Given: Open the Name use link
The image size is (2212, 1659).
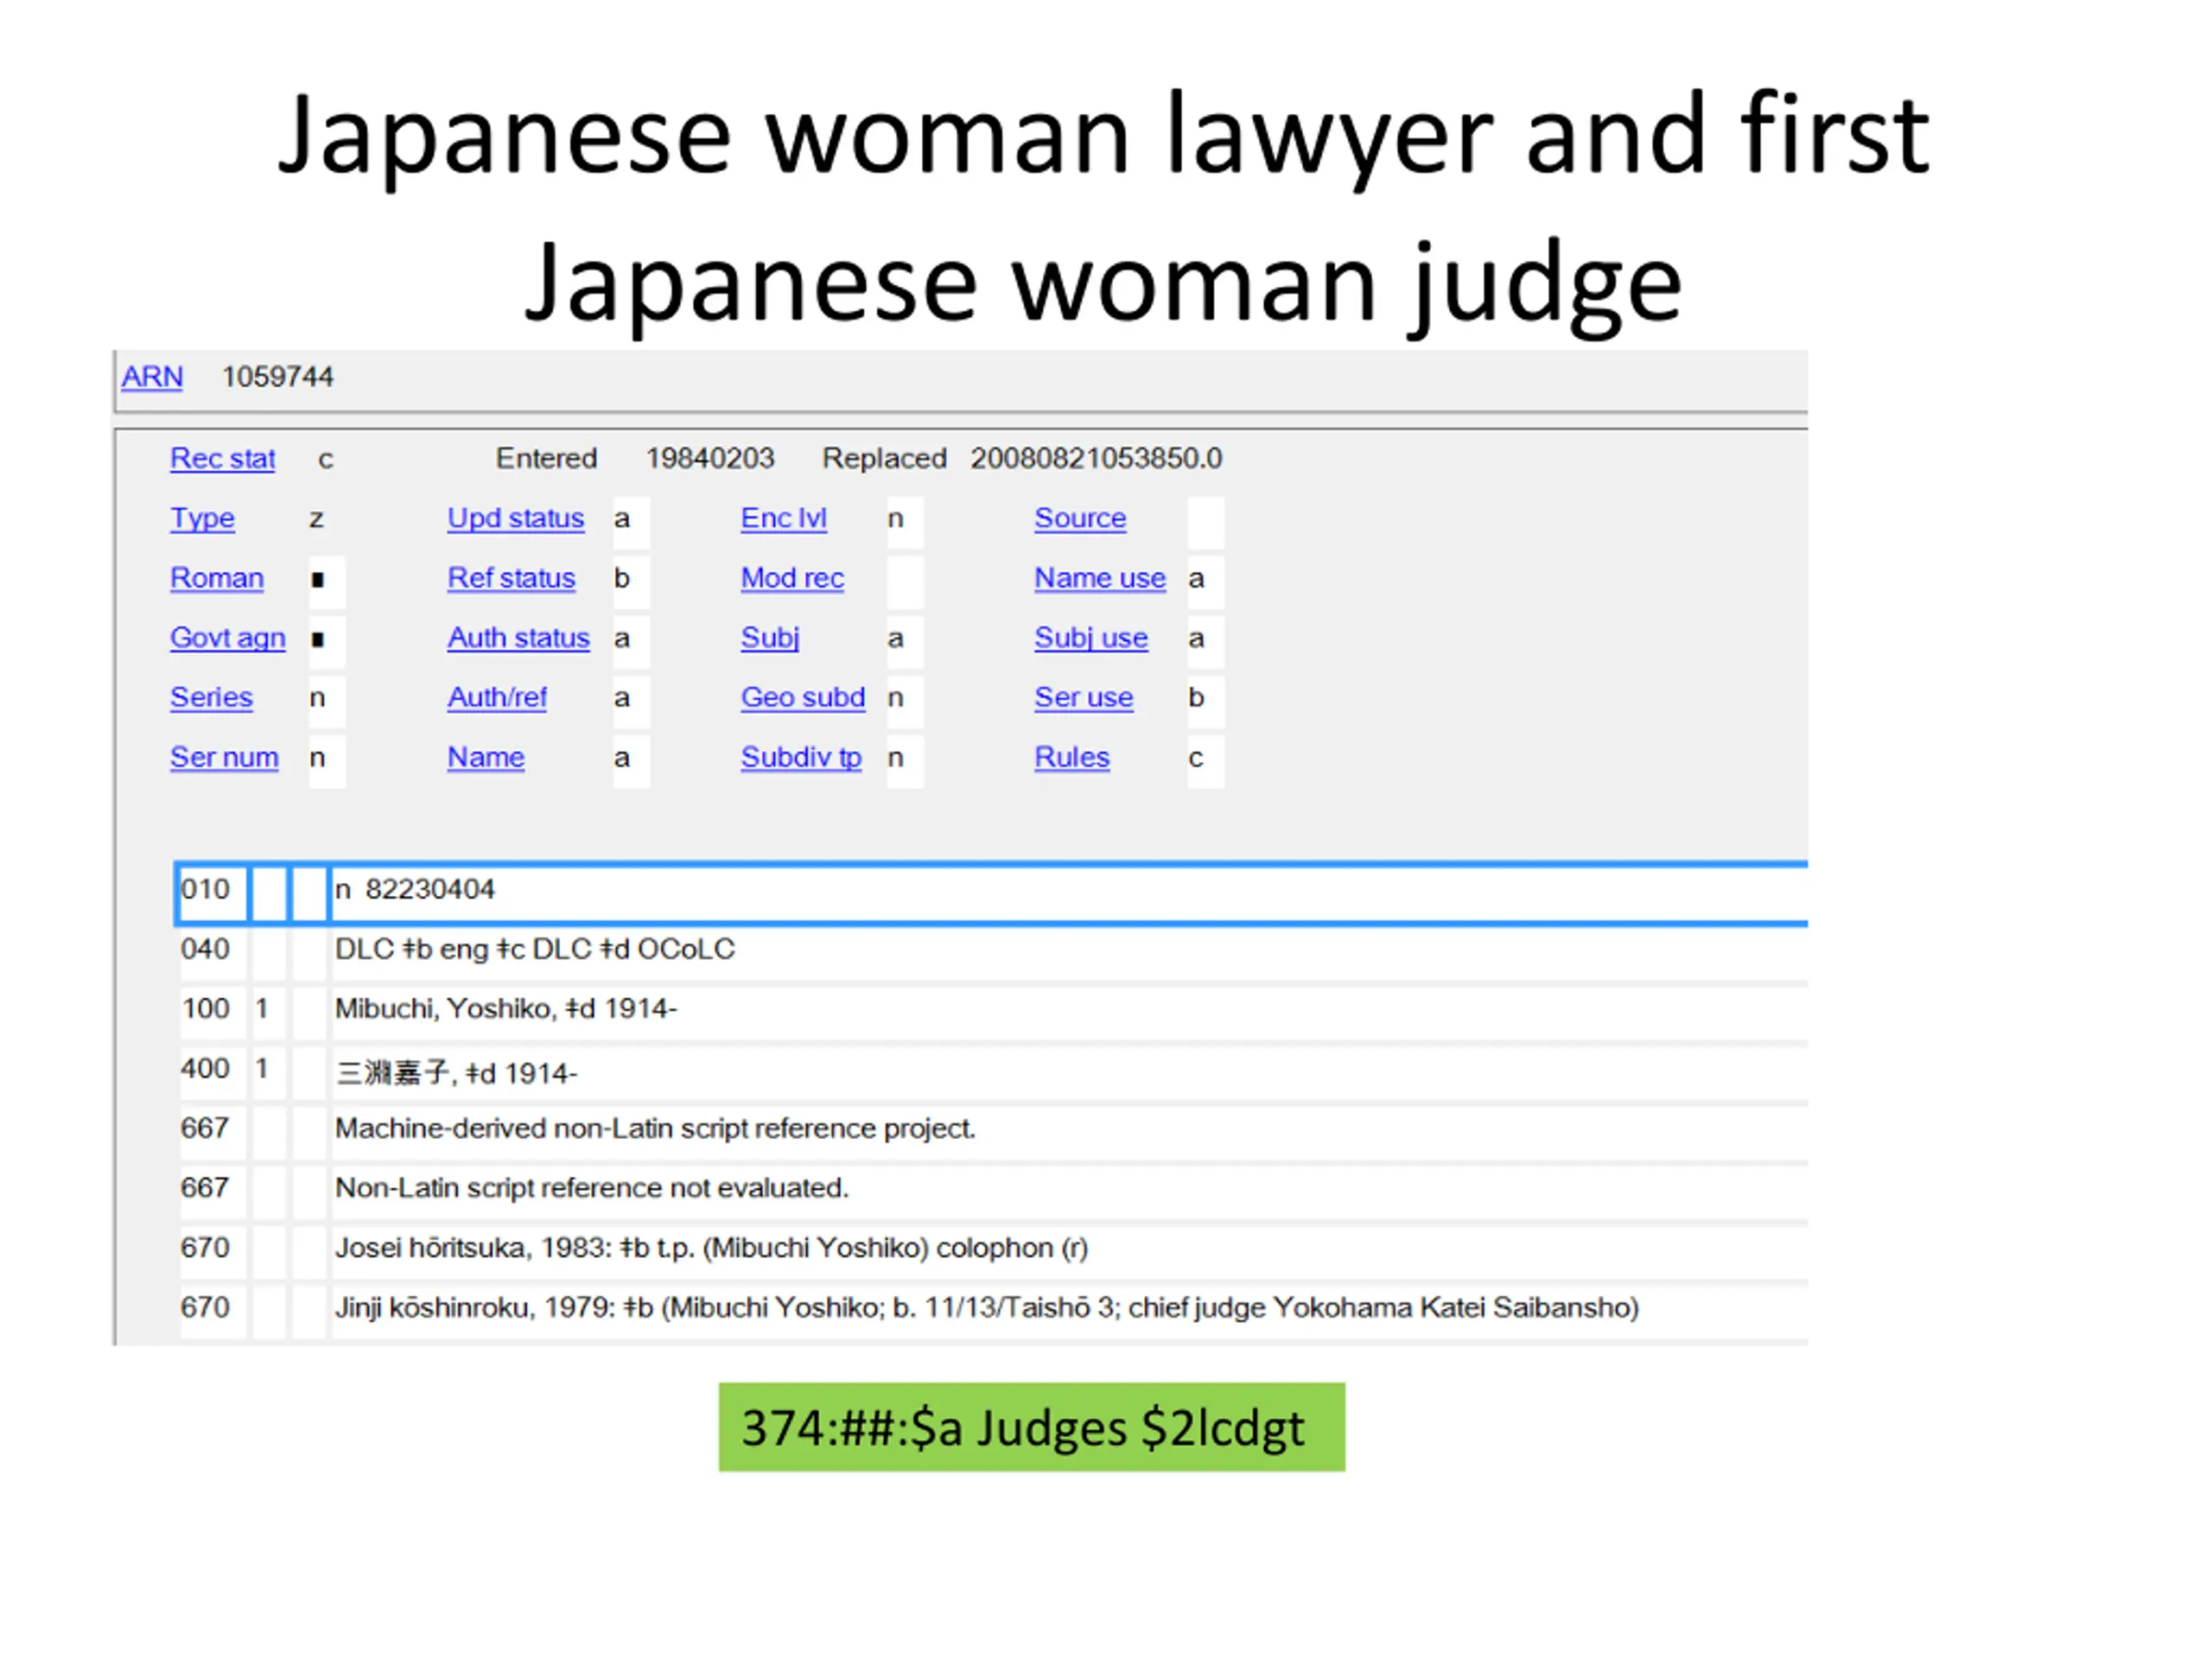Looking at the screenshot, I should (1100, 578).
